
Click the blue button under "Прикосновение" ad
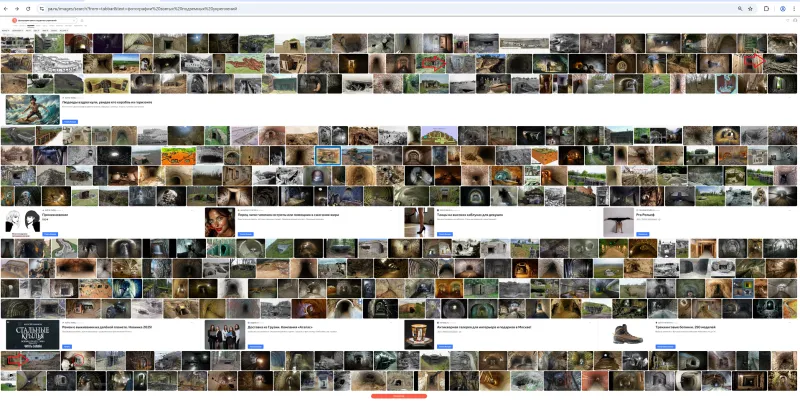pyautogui.click(x=48, y=233)
